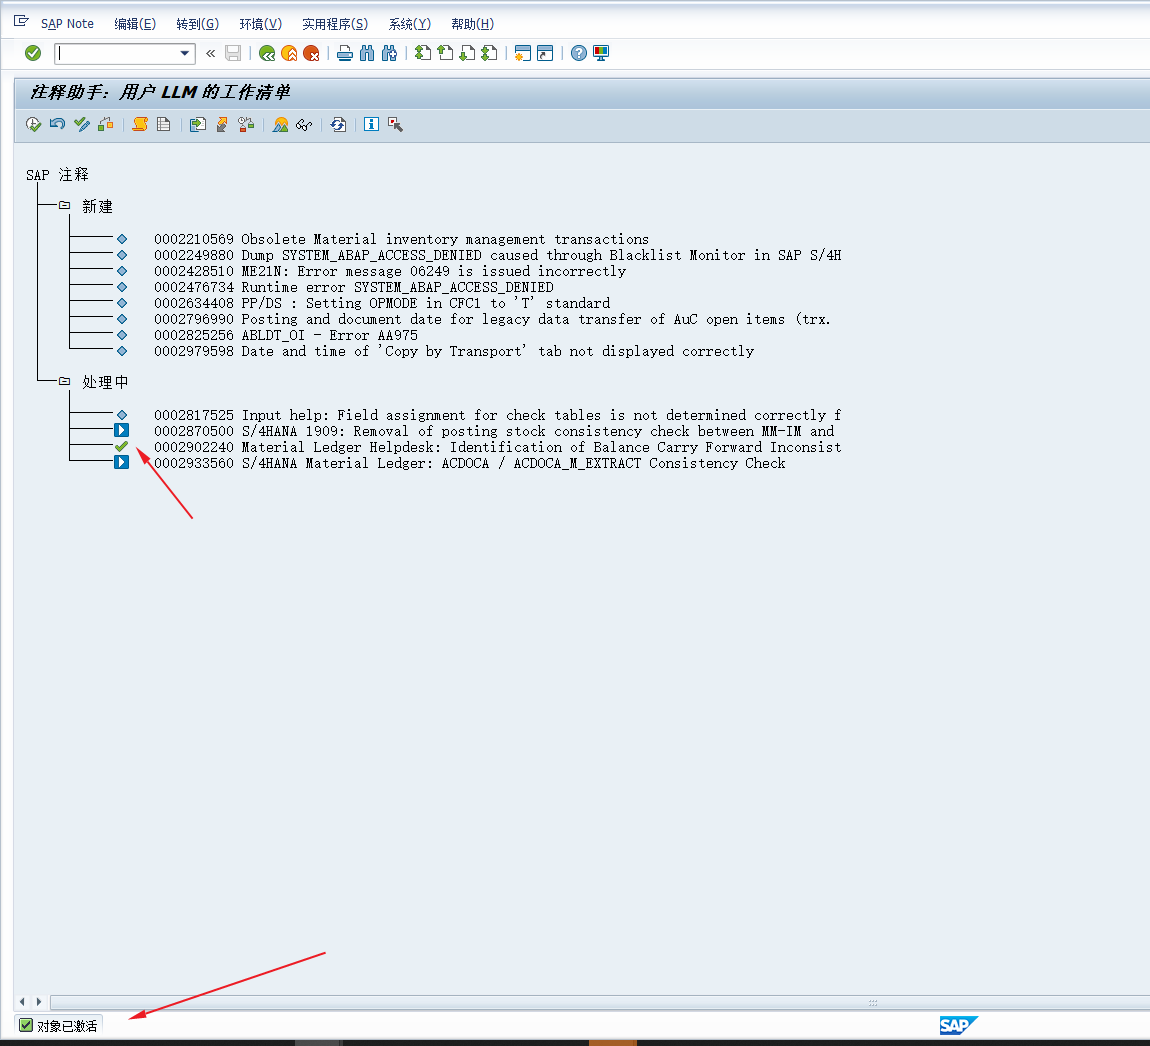1150x1046 pixels.
Task: Collapse the command field with double chevron
Action: pyautogui.click(x=210, y=53)
